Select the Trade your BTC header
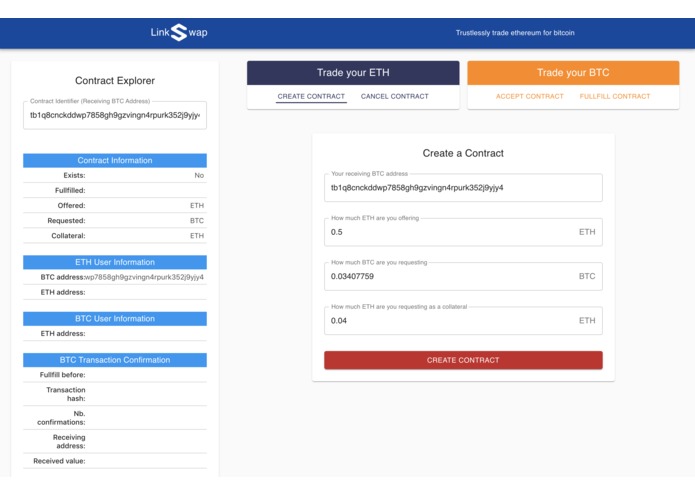 [x=573, y=73]
